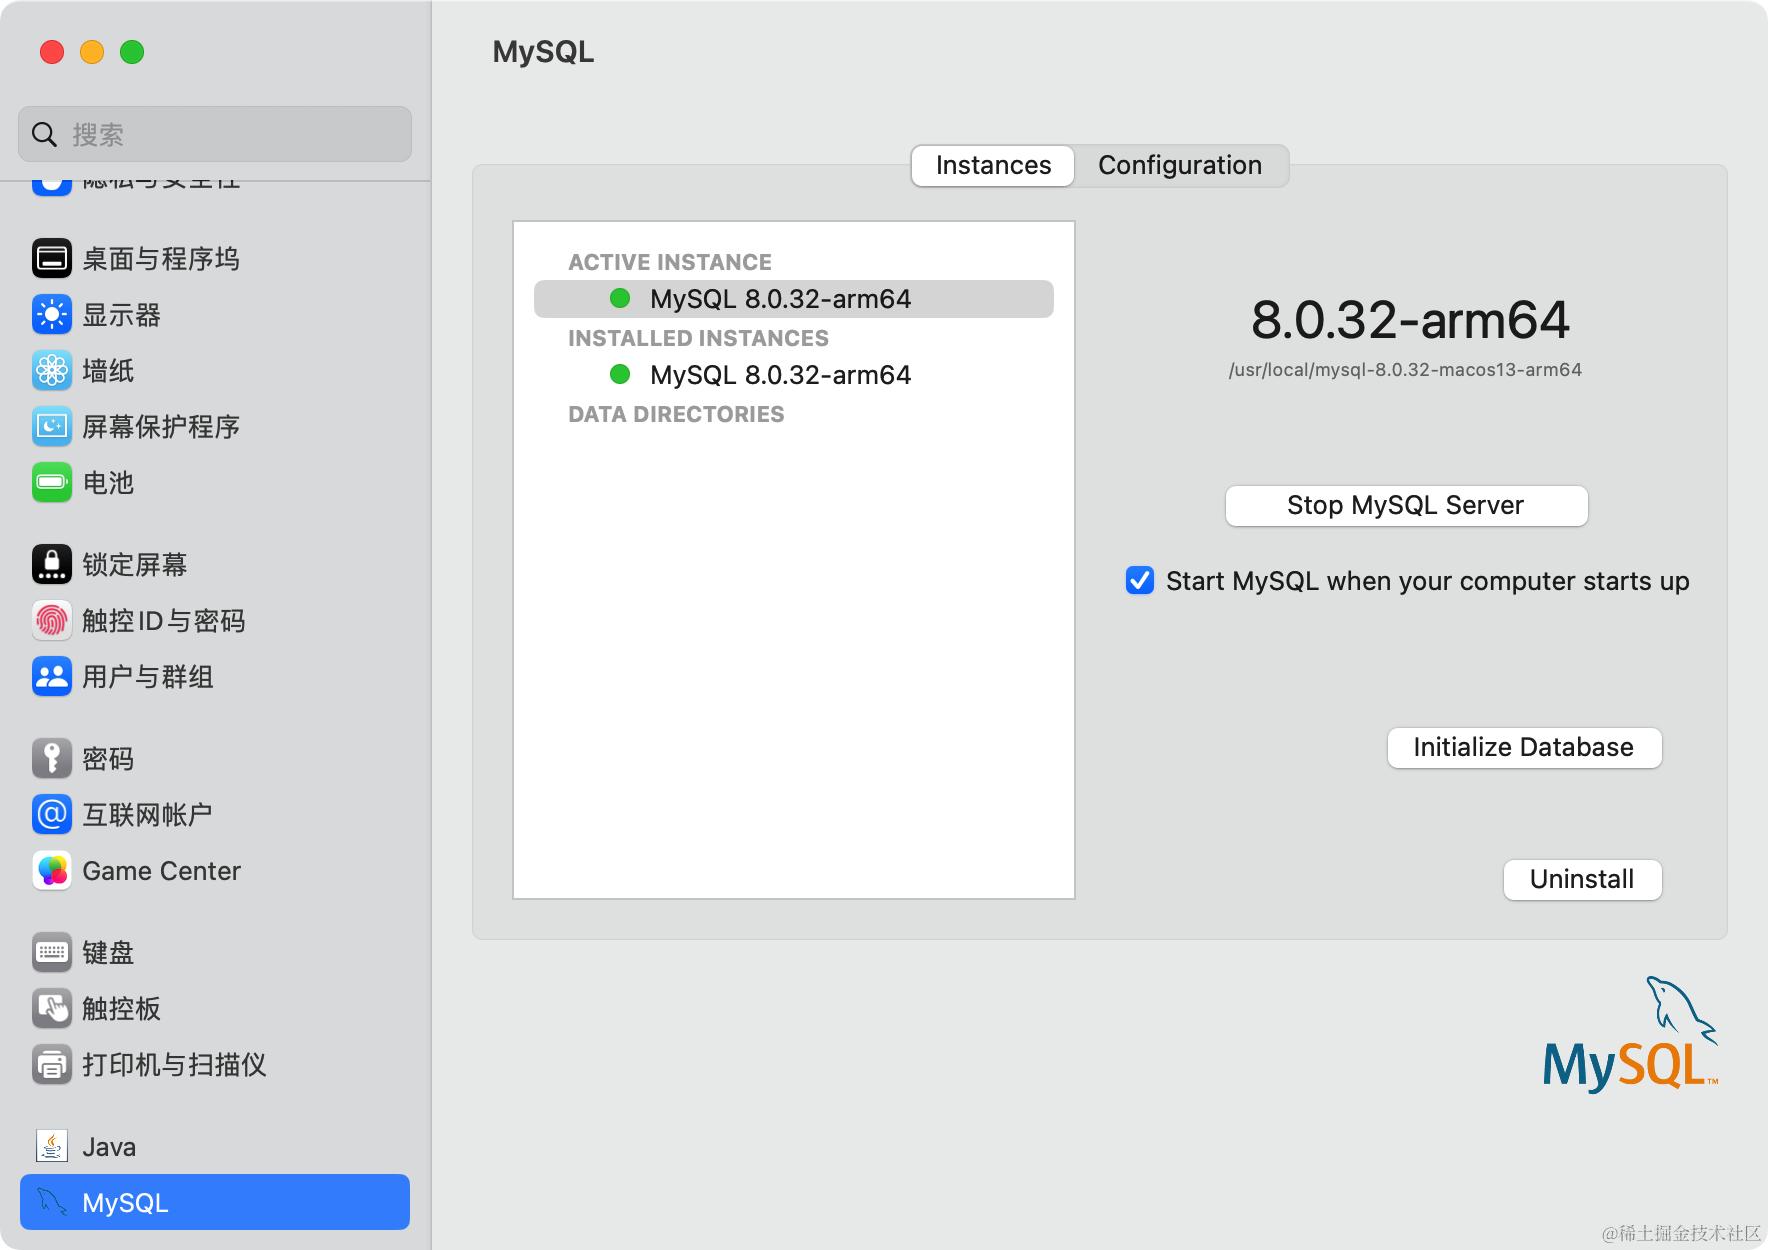Screen dimensions: 1768x1250
Task: Click the DATA DIRECTORIES section header
Action: (676, 414)
